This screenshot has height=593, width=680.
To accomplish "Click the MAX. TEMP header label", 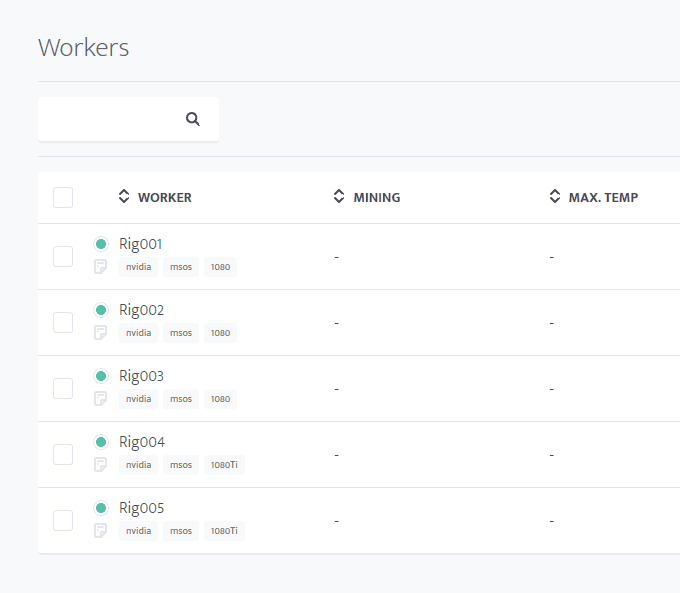I will (603, 197).
